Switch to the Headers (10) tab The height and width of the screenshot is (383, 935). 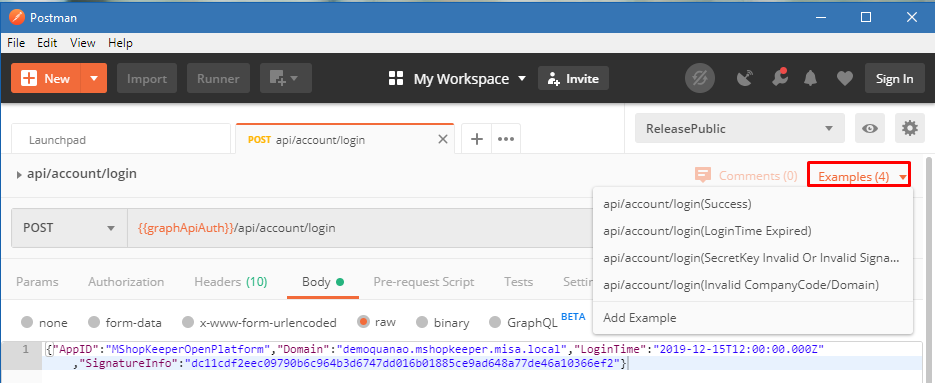coord(231,282)
